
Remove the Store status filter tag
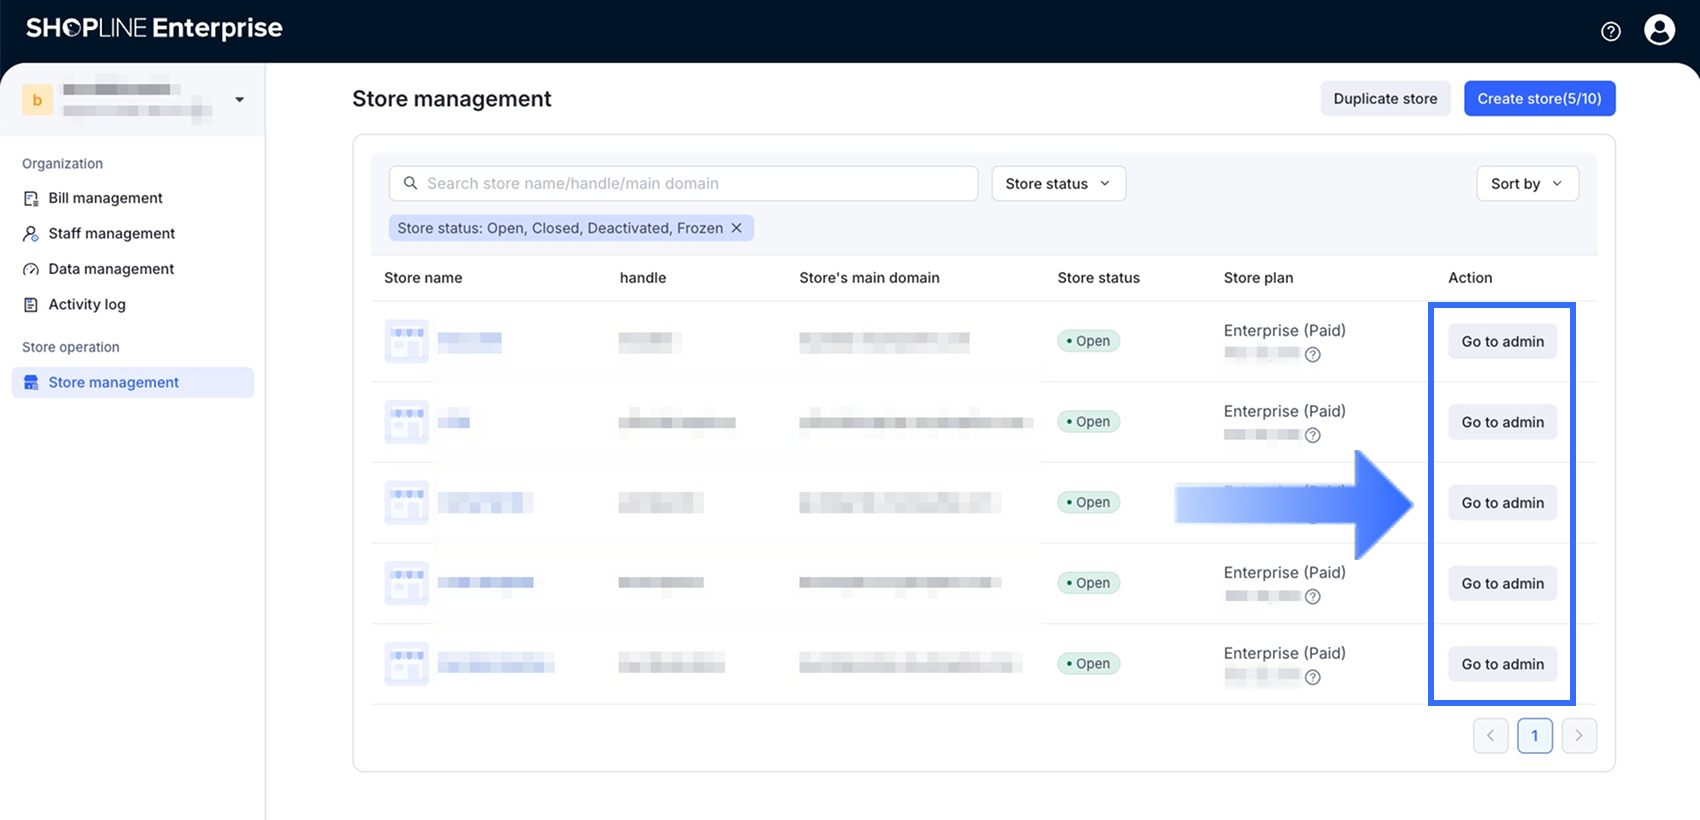(x=736, y=228)
